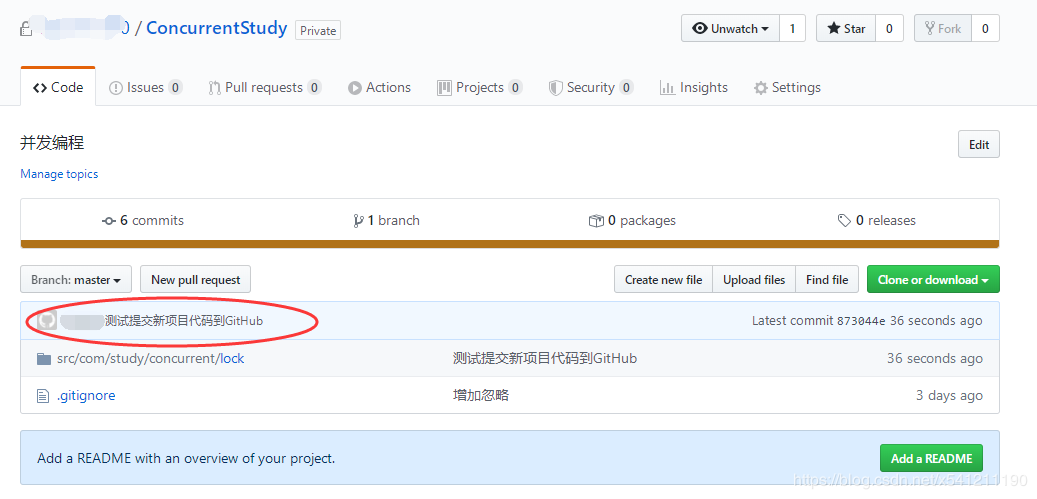This screenshot has width=1037, height=499.
Task: Open the Projects tab
Action: [x=480, y=87]
